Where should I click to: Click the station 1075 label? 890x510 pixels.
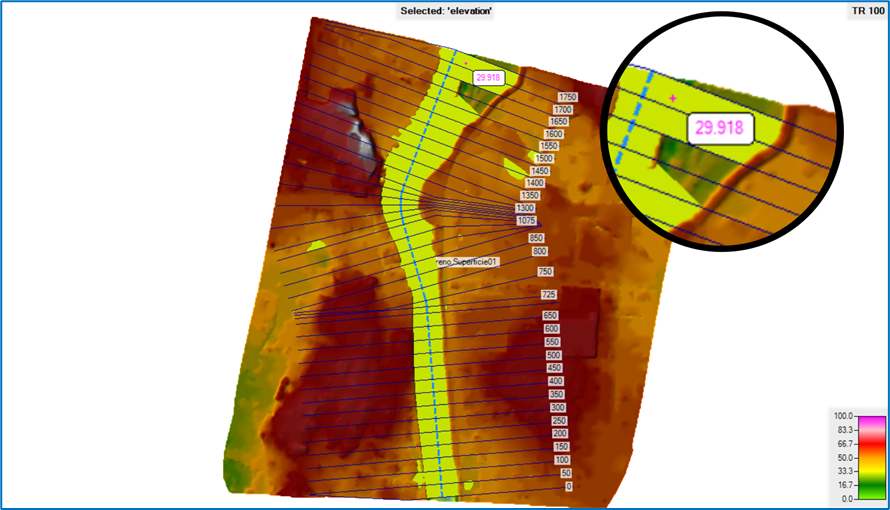pyautogui.click(x=526, y=220)
